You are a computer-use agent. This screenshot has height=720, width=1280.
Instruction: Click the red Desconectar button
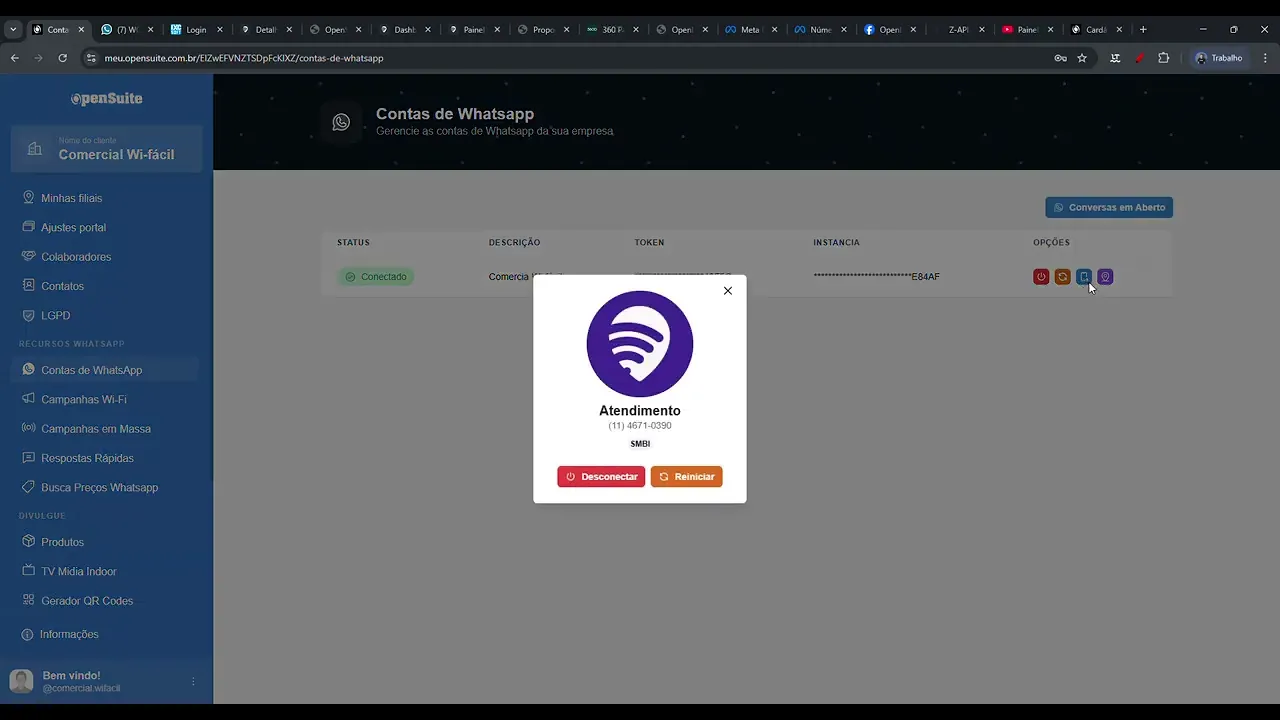pyautogui.click(x=601, y=477)
